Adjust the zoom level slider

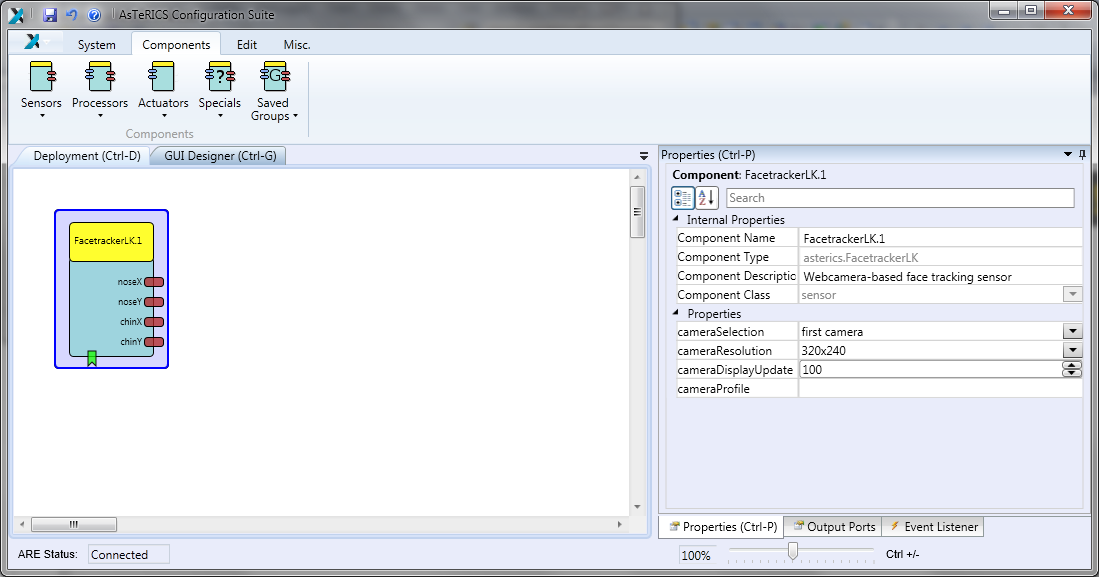tap(793, 552)
